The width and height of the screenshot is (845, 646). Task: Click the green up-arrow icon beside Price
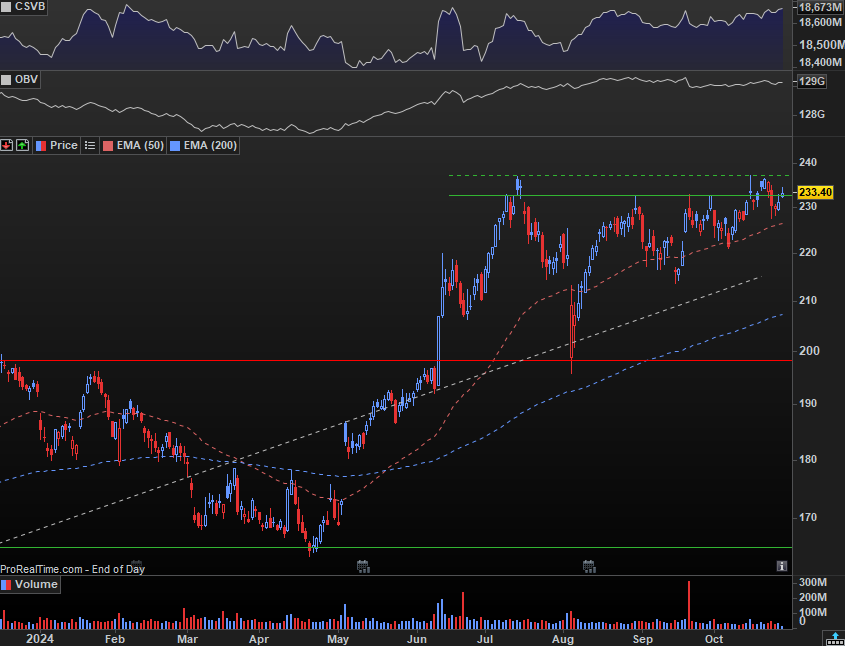coord(22,145)
